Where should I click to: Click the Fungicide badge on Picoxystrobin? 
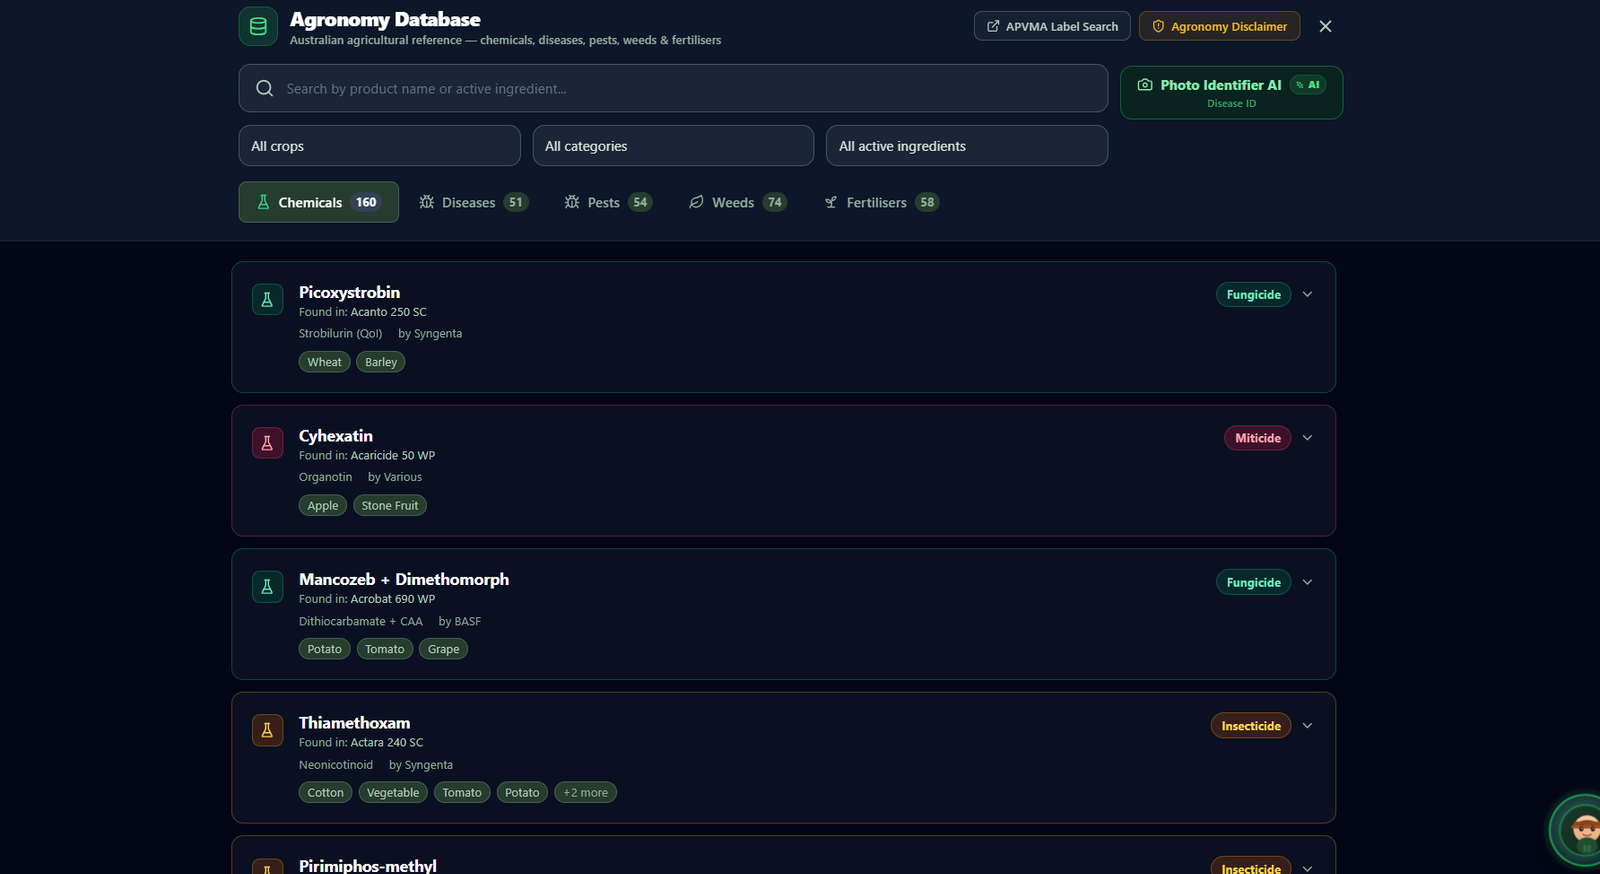click(1253, 295)
